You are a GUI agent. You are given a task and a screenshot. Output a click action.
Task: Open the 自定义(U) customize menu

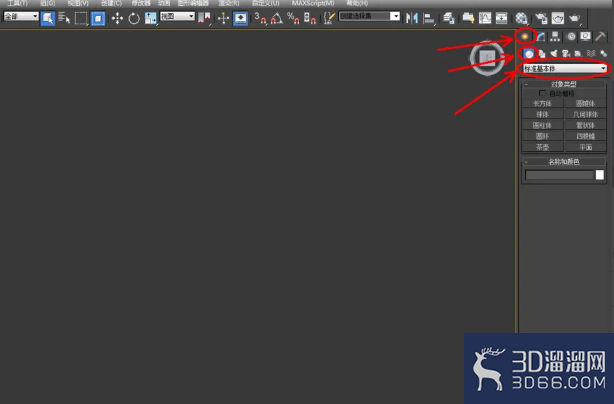[265, 3]
